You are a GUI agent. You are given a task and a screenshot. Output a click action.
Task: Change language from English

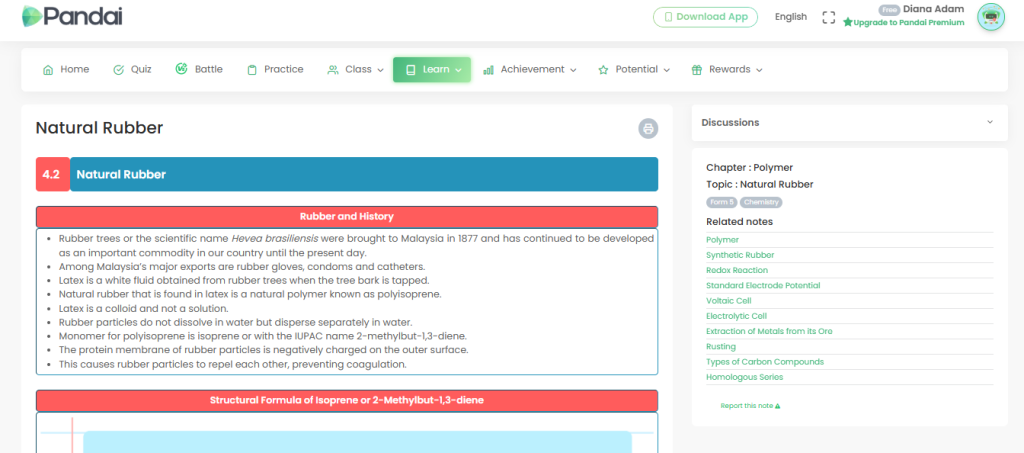[x=790, y=17]
